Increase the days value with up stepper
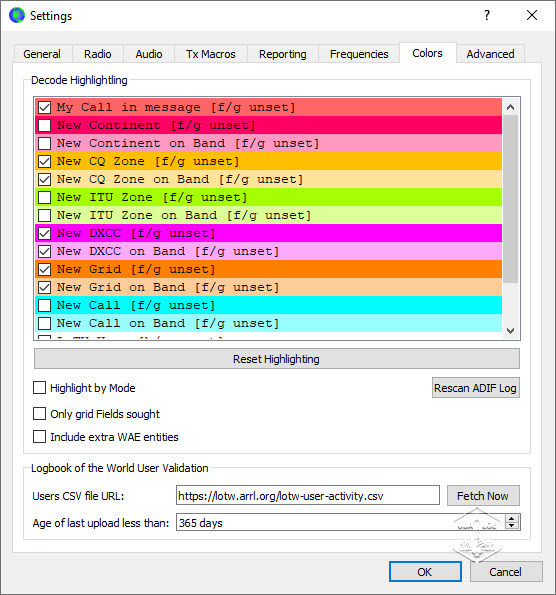This screenshot has width=556, height=595. pos(512,519)
